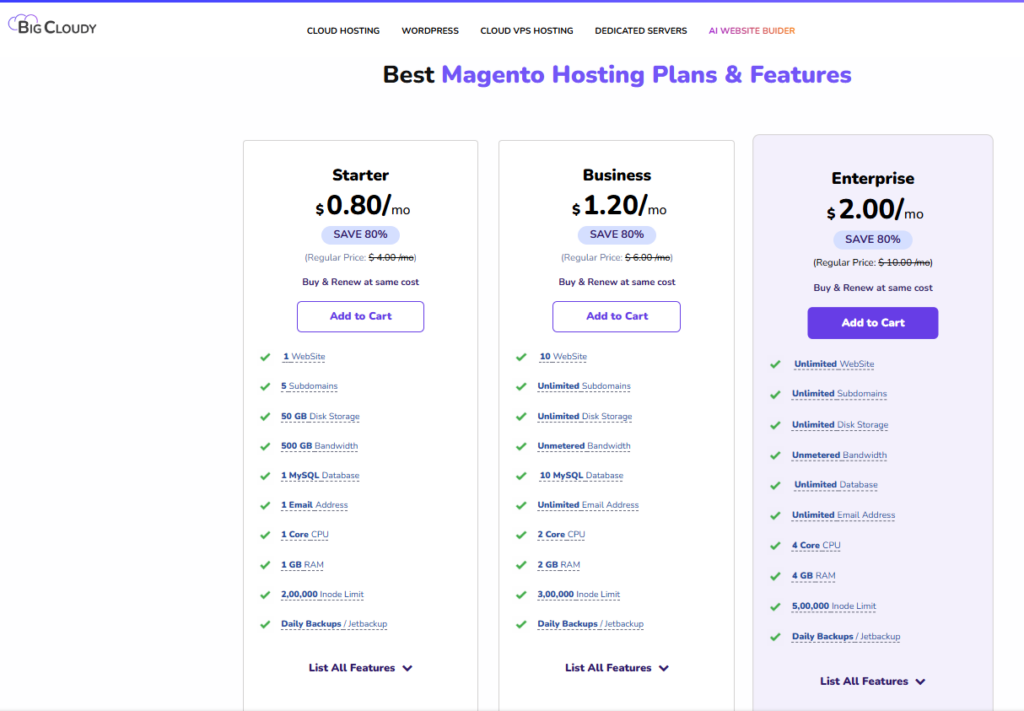Click '10 WebSite' in Business plan
This screenshot has height=711, width=1024.
(563, 356)
